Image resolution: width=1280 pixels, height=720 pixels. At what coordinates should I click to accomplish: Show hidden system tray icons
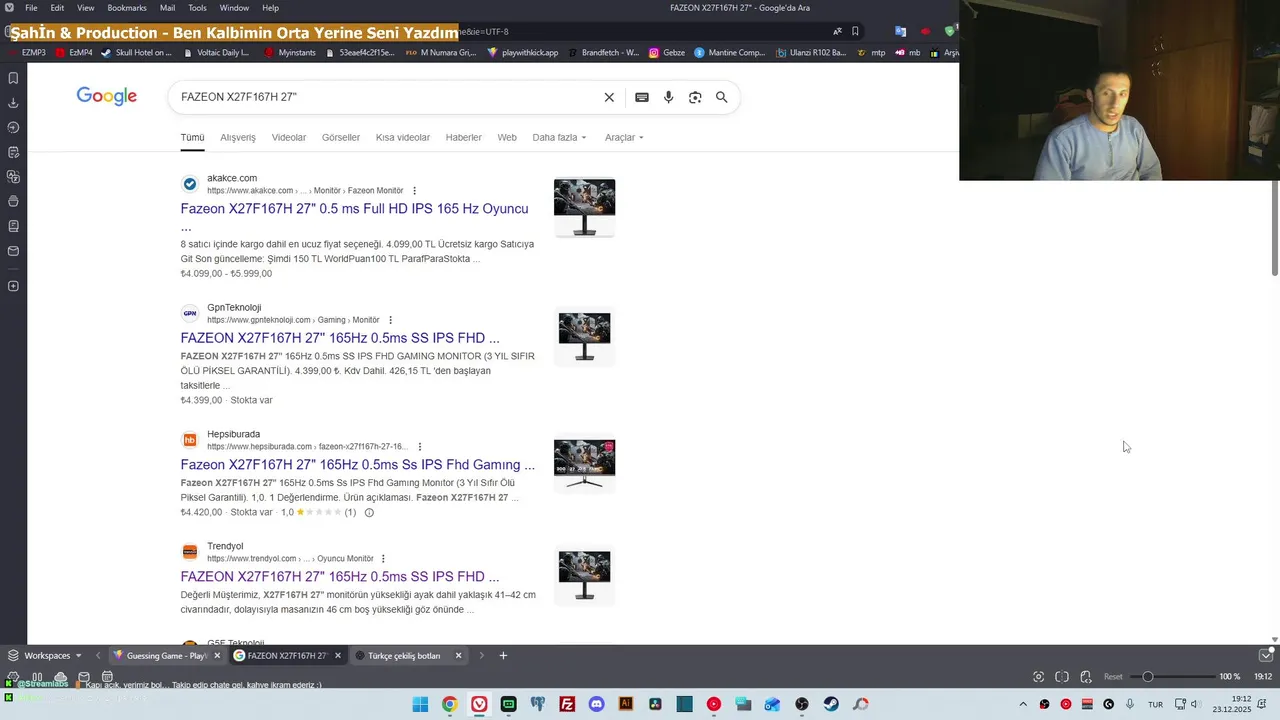point(1022,704)
